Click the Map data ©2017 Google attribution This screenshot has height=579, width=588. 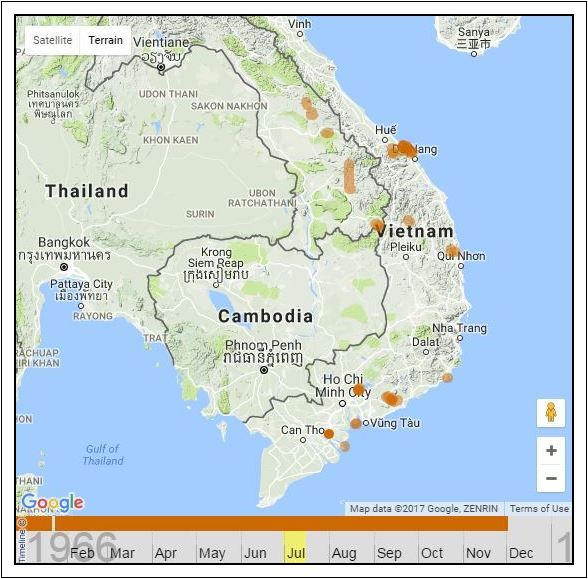tap(424, 508)
